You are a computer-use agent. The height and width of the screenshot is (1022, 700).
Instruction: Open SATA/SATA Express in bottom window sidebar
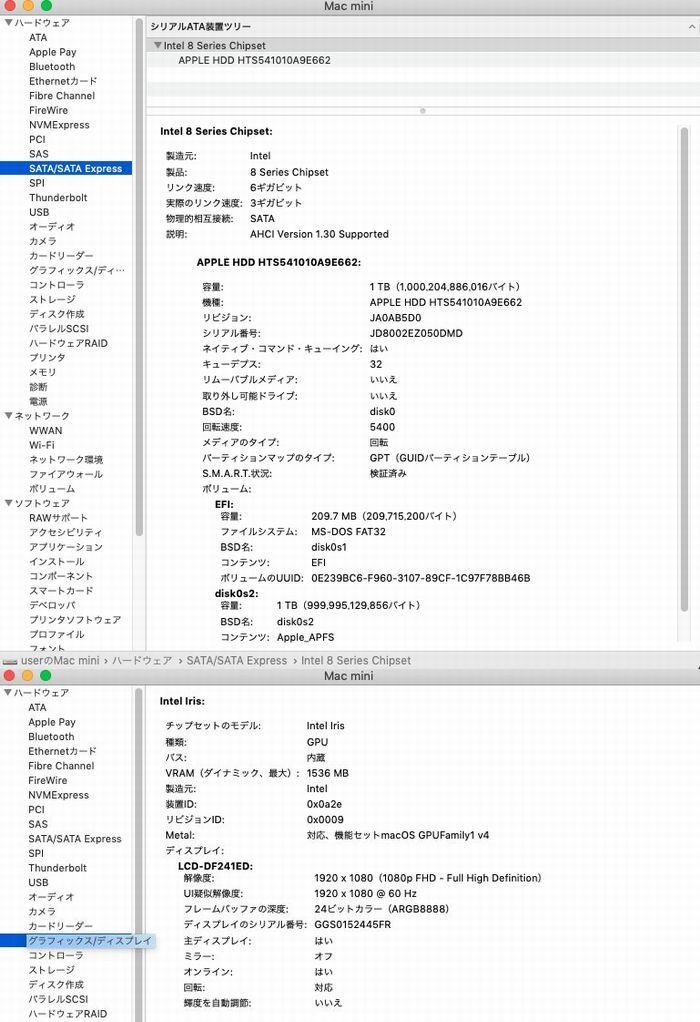coord(75,839)
